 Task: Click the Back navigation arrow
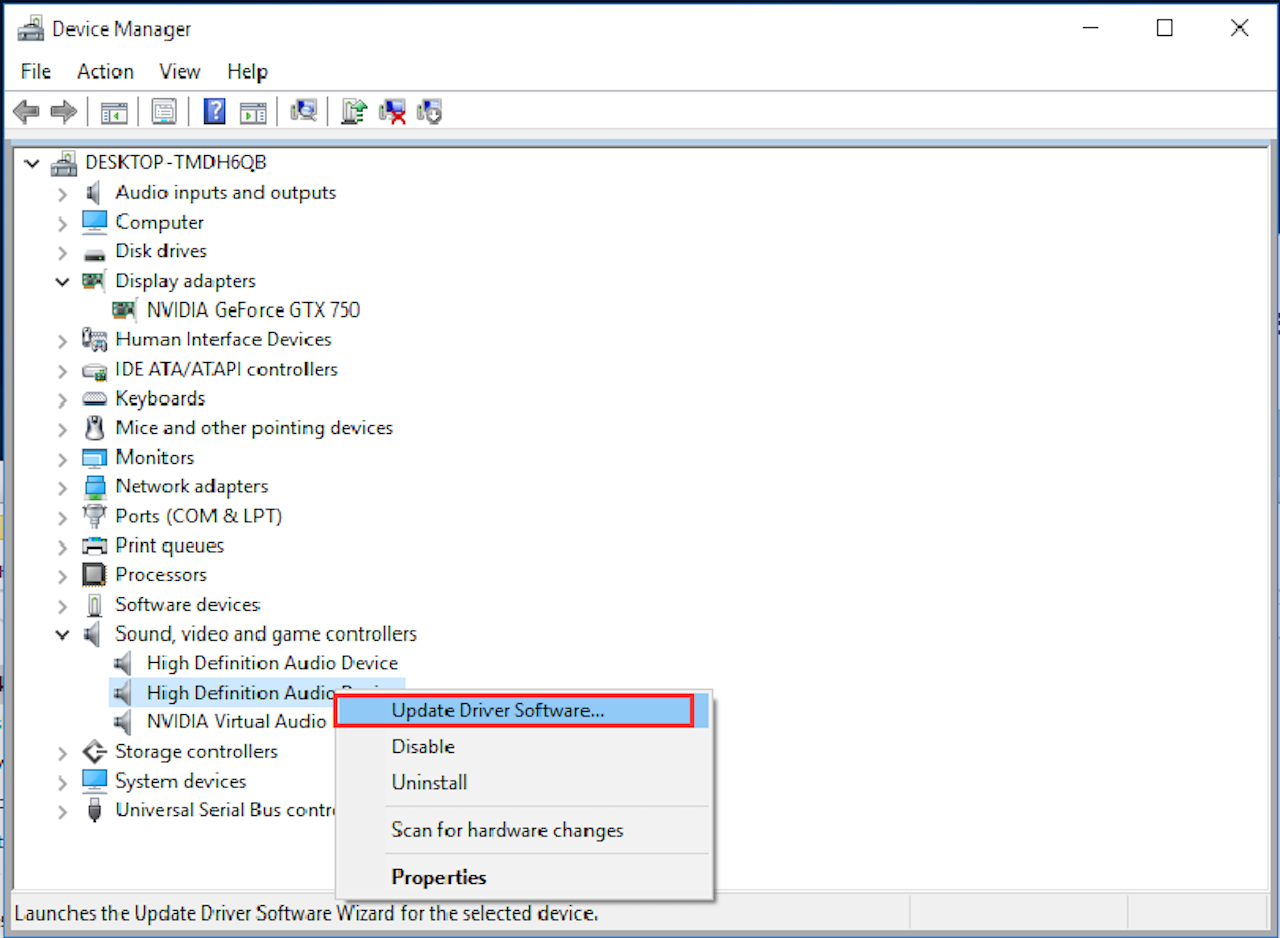click(x=25, y=111)
